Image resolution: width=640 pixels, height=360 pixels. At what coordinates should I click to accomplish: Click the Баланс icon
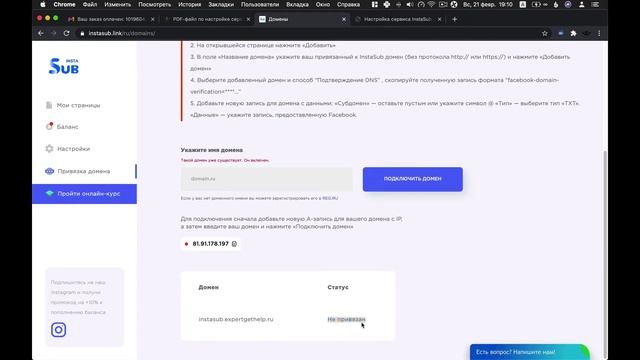[49, 127]
